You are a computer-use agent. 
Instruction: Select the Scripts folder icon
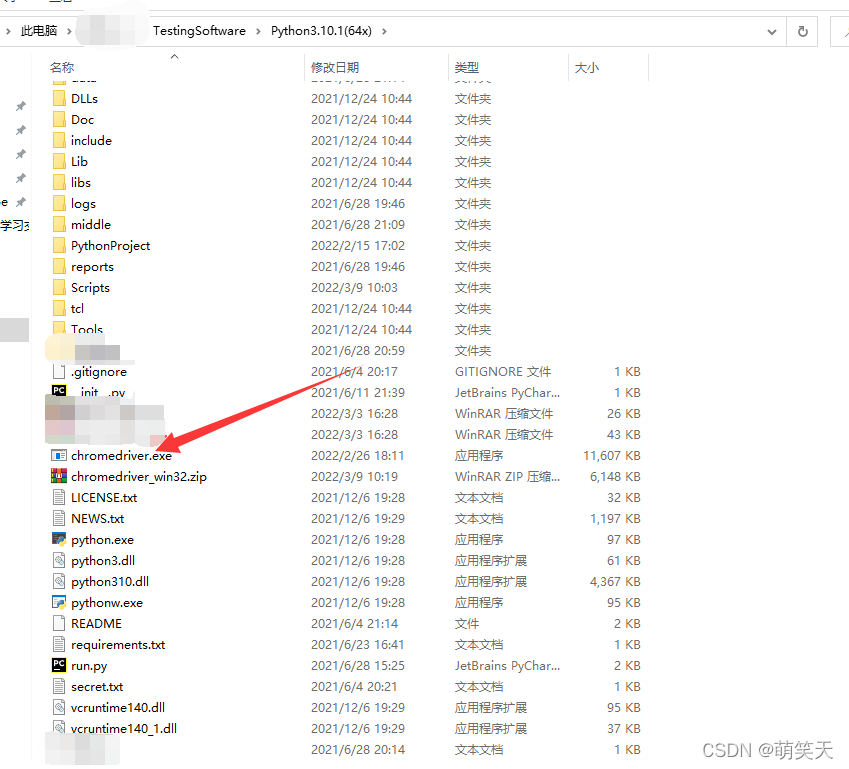pos(59,288)
